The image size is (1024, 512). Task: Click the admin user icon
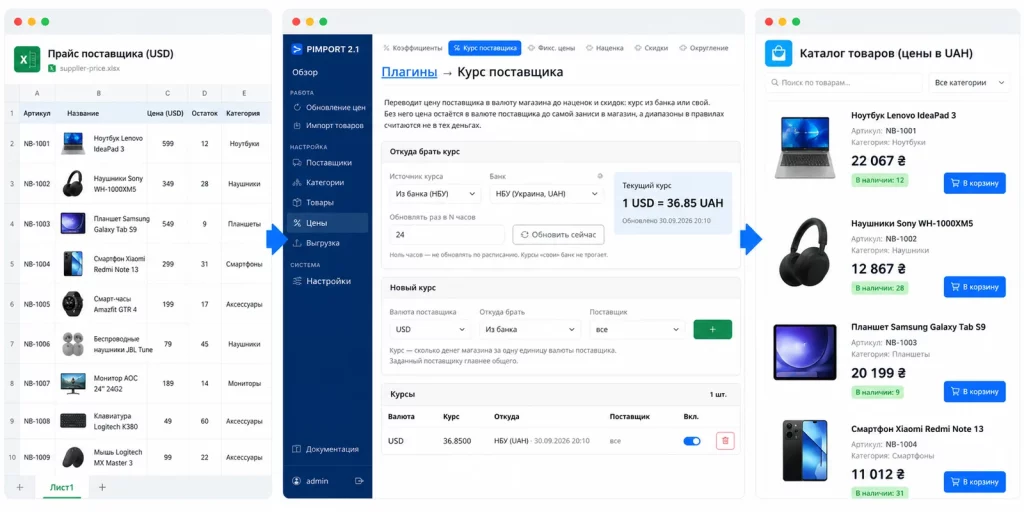click(x=296, y=481)
